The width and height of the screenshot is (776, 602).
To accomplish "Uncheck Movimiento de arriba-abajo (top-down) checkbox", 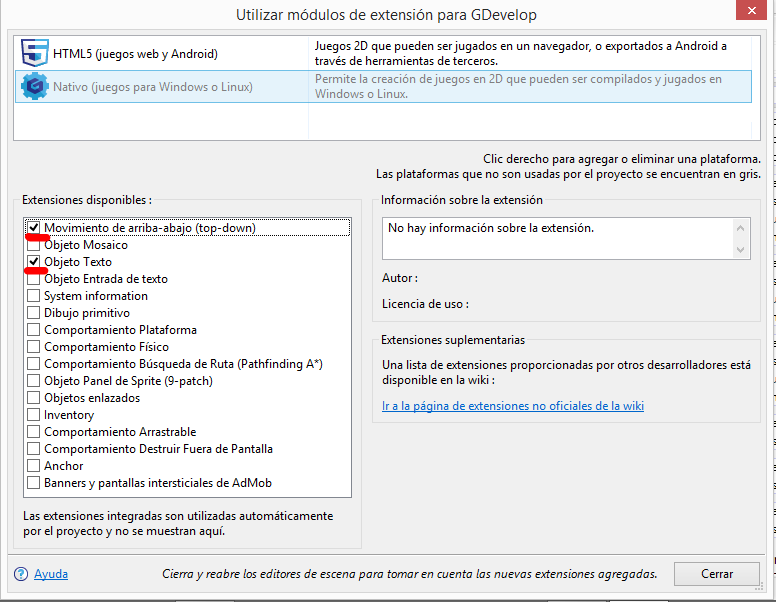I will click(34, 228).
